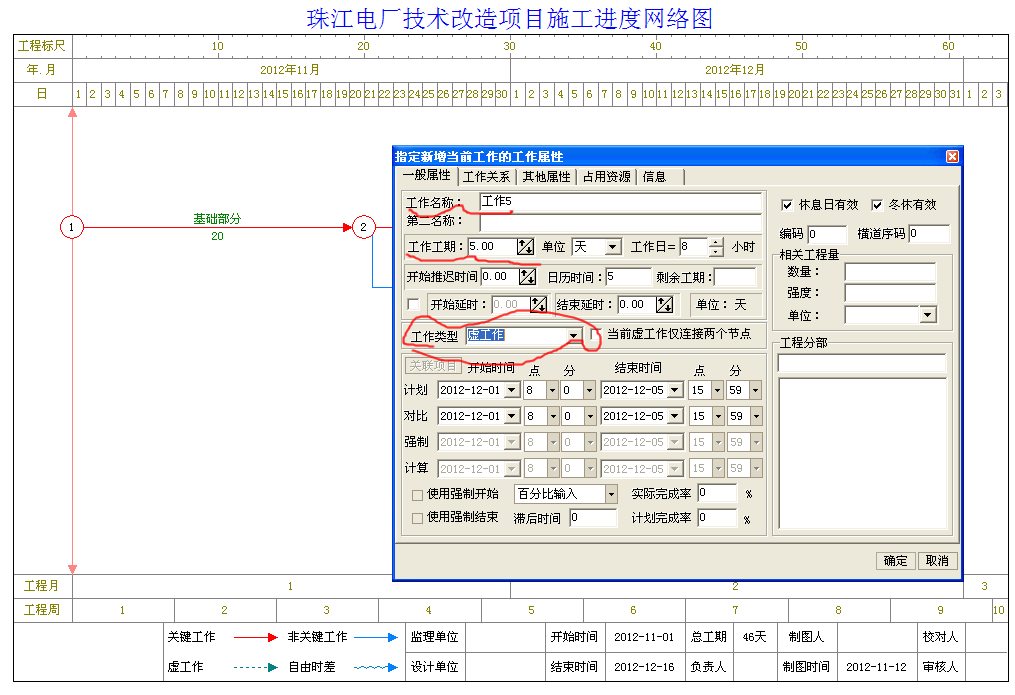Switch to the 一般属性 tab
The height and width of the screenshot is (695, 1015).
coord(427,175)
